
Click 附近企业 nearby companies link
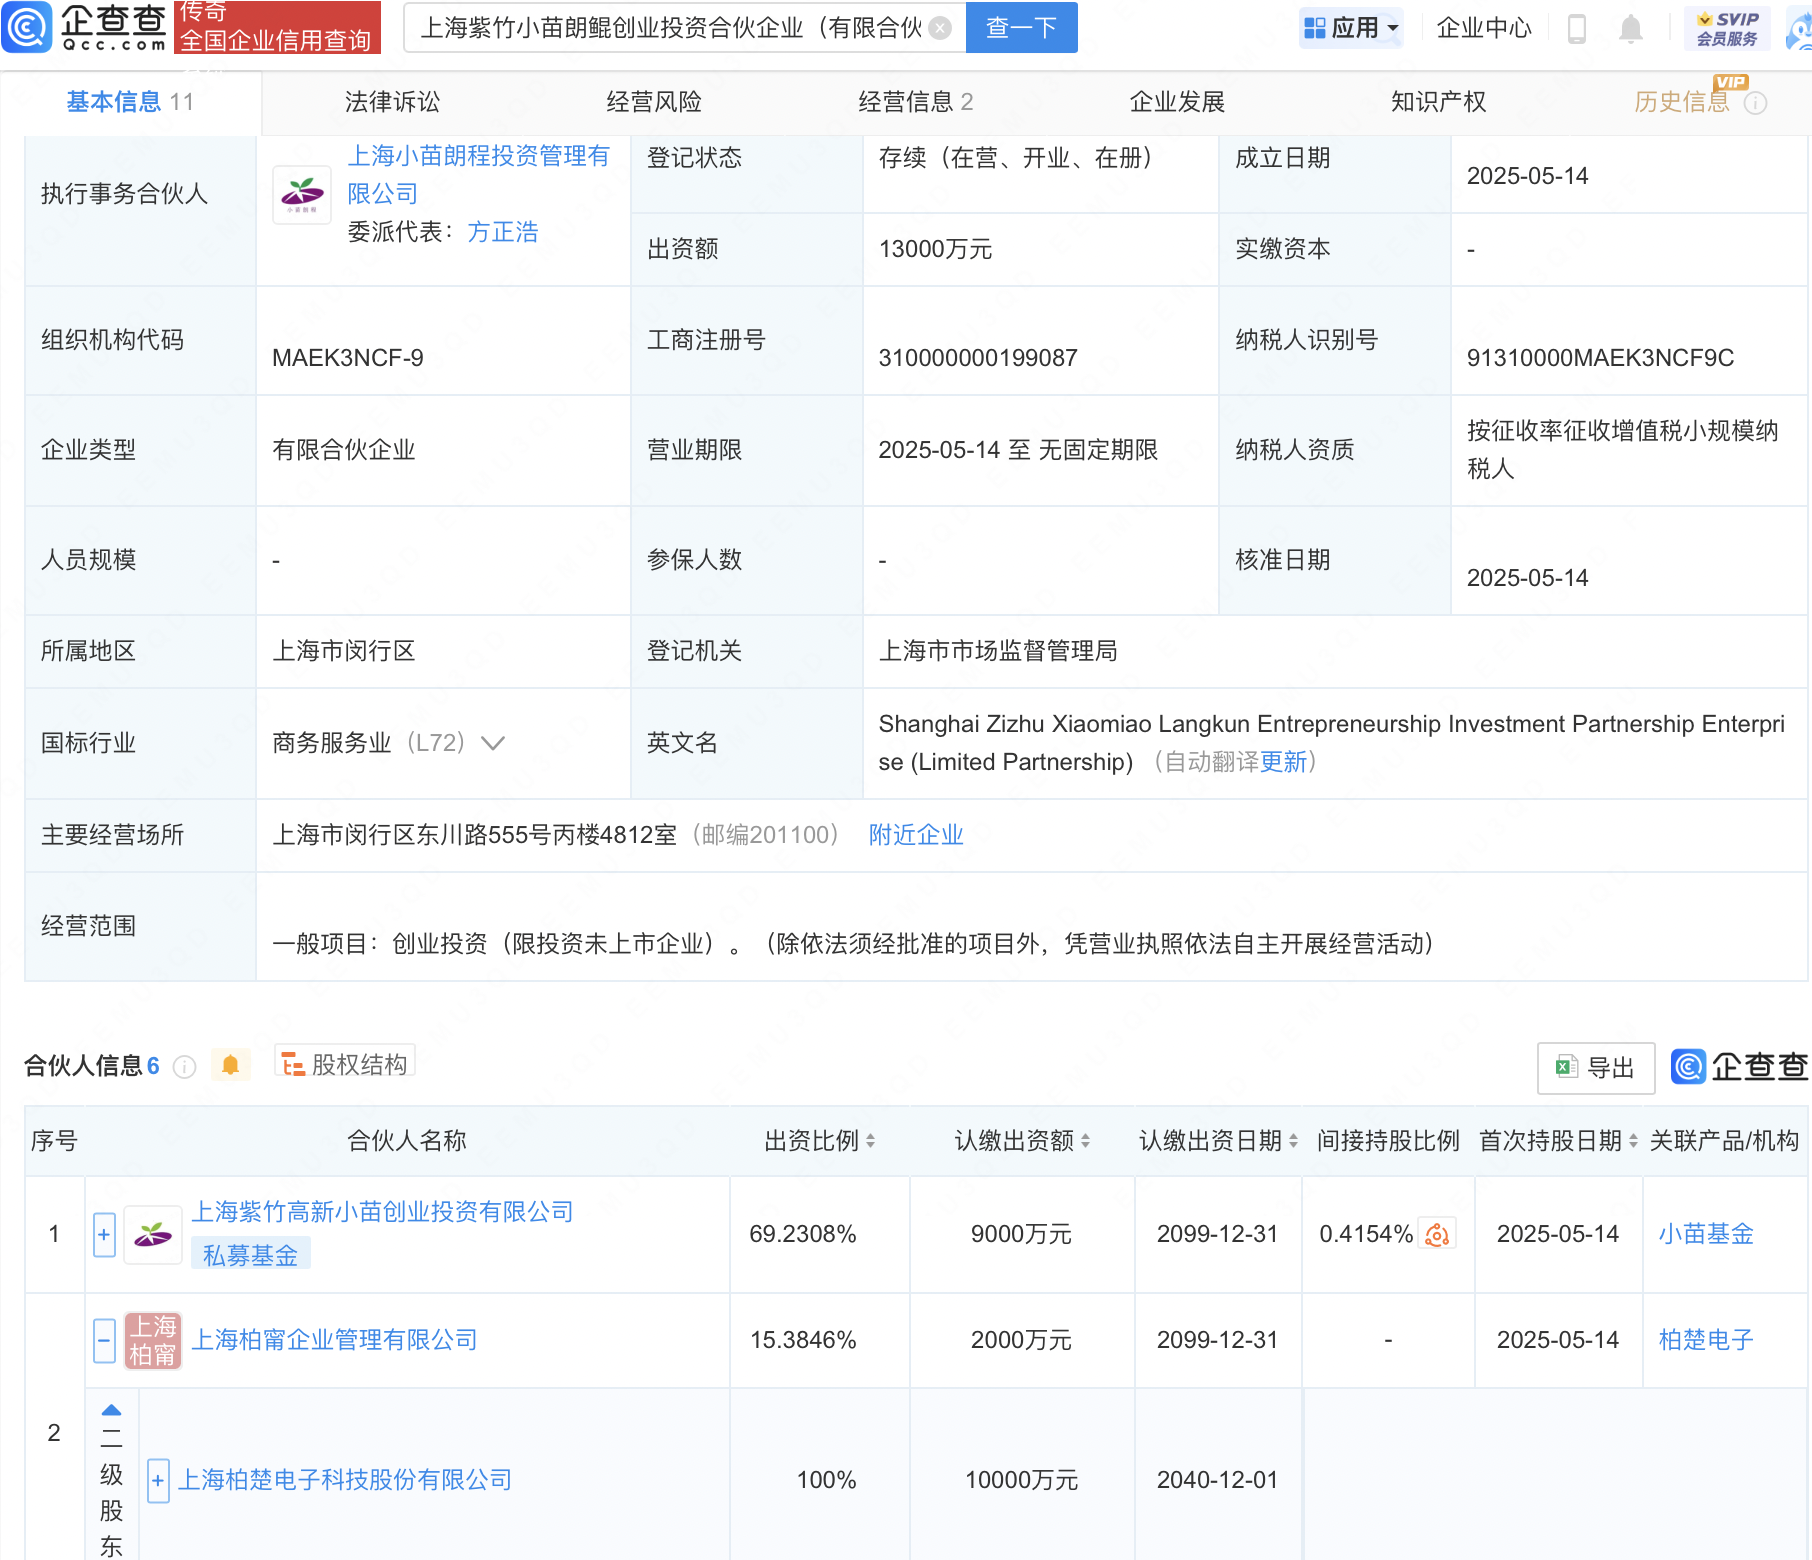coord(916,835)
